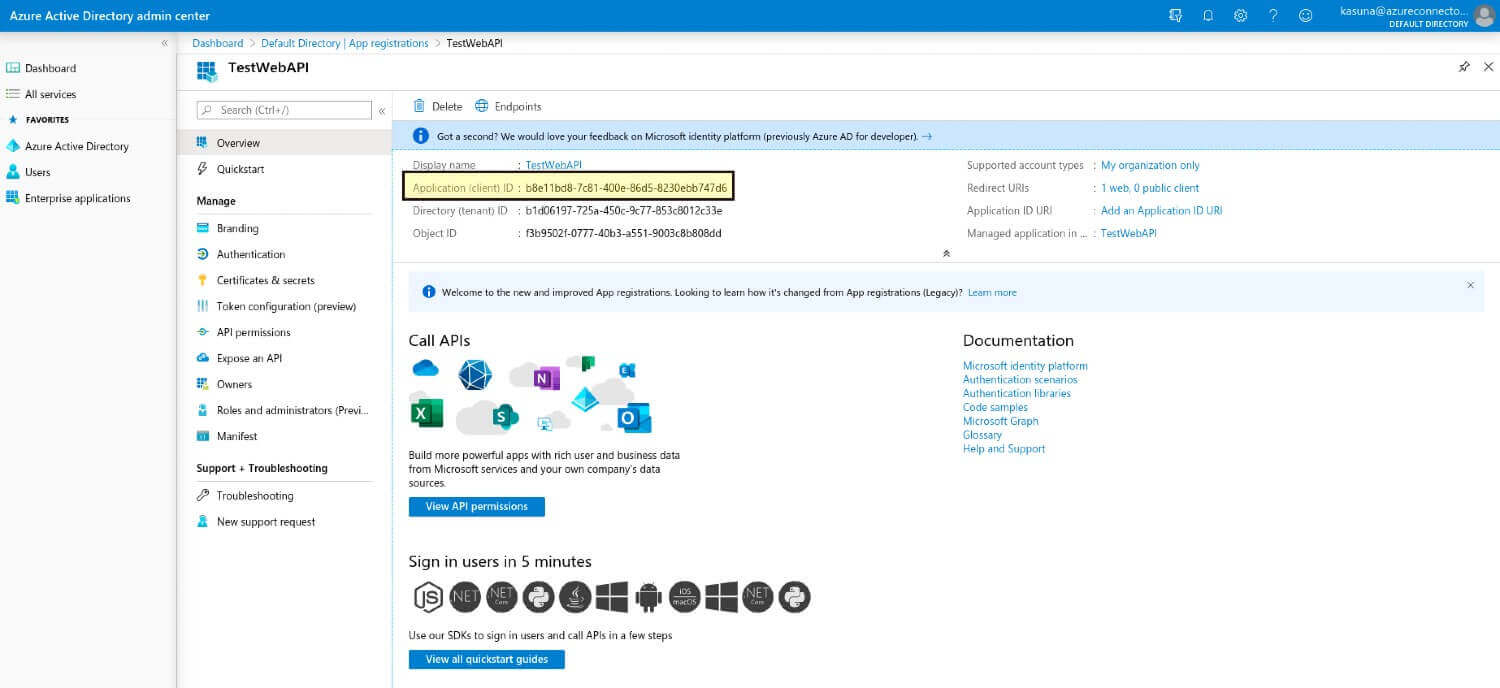Collapse the TestWebAPI menu search pane
The height and width of the screenshot is (688, 1500).
coord(384,108)
